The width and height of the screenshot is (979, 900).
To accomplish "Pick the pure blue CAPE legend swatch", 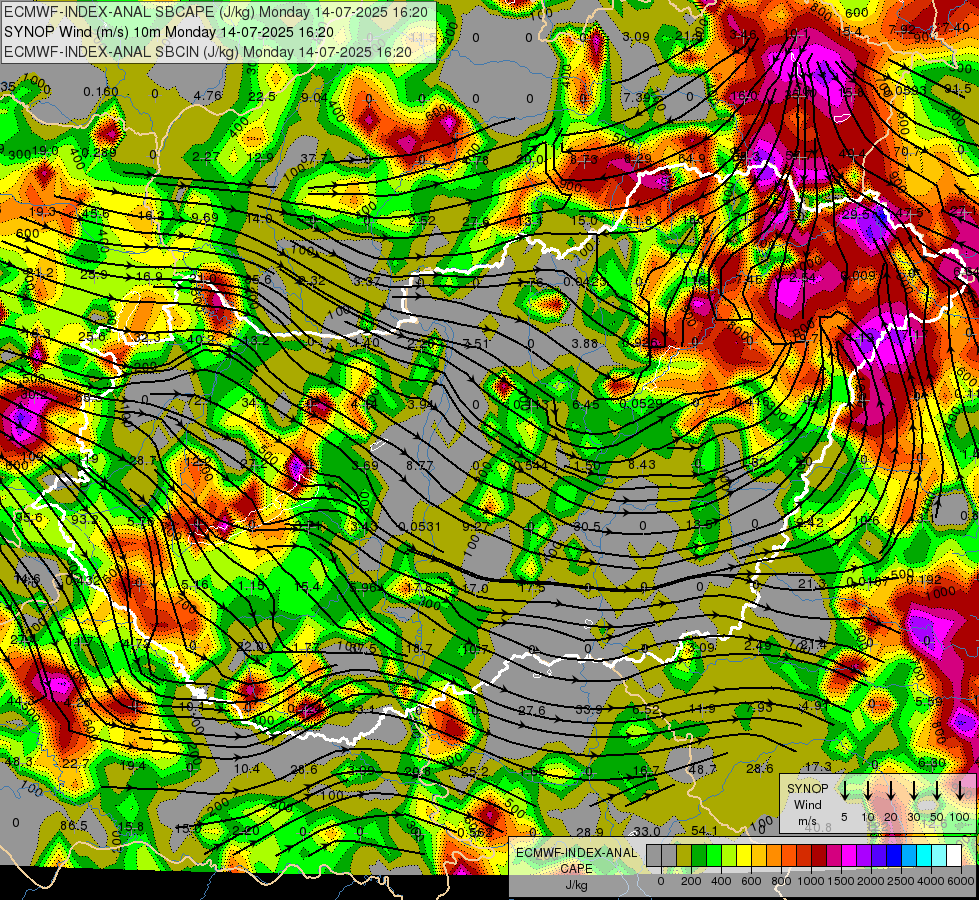I will 895,855.
